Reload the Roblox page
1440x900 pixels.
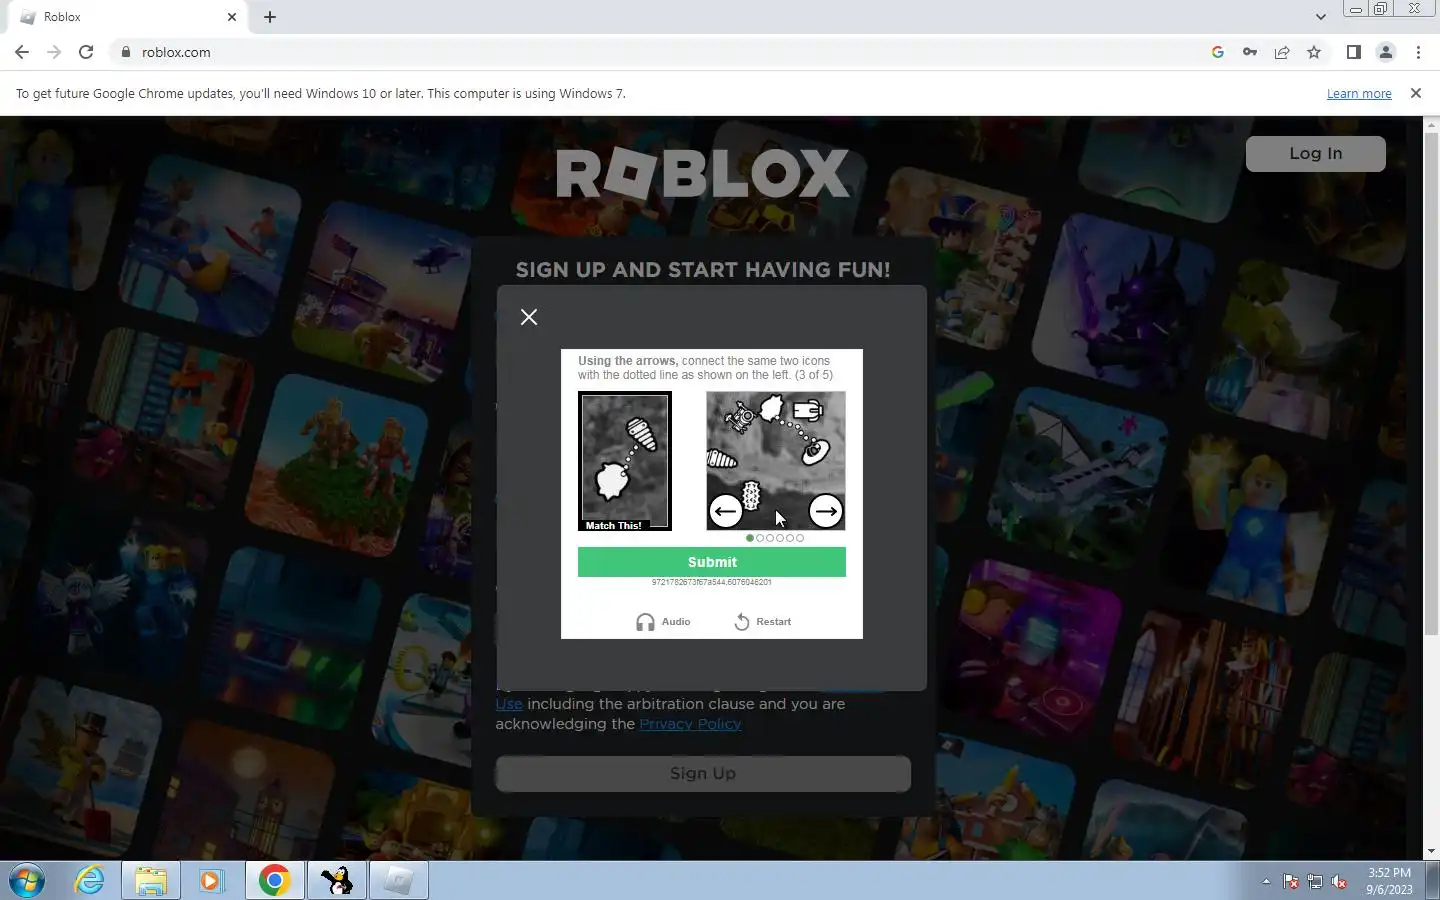86,52
